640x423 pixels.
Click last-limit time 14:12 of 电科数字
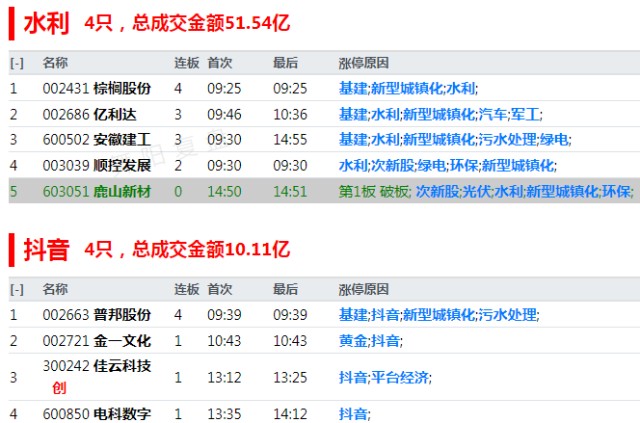tap(290, 414)
